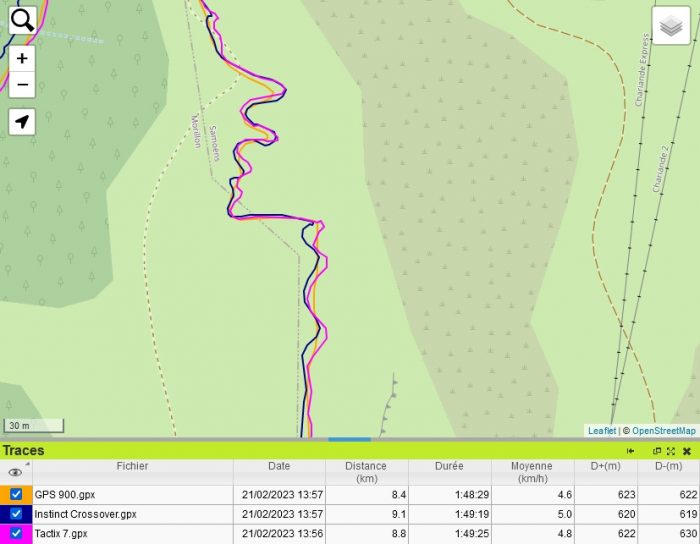Sort traces by Fichier column
Viewport: 700px width, 544px height.
coord(132,466)
